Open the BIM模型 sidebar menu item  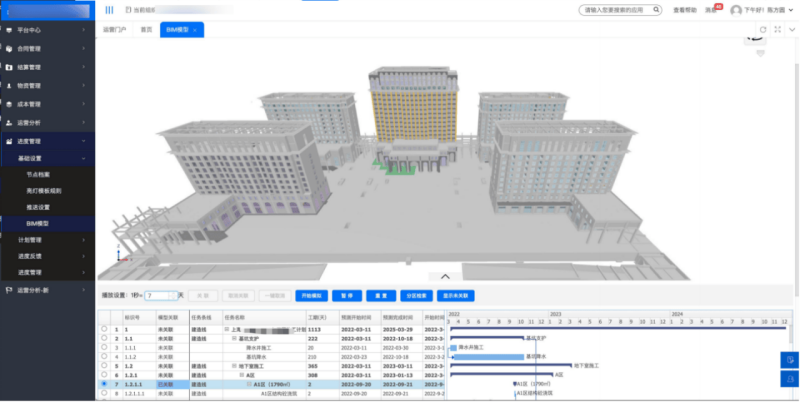[x=37, y=224]
